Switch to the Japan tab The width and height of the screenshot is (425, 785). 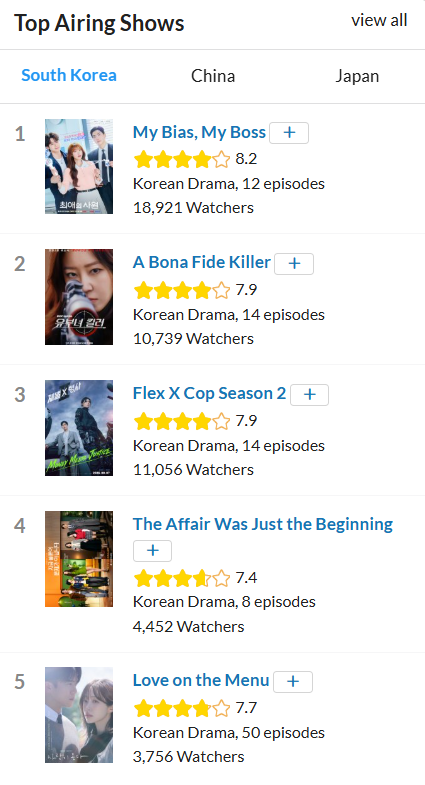click(x=357, y=76)
